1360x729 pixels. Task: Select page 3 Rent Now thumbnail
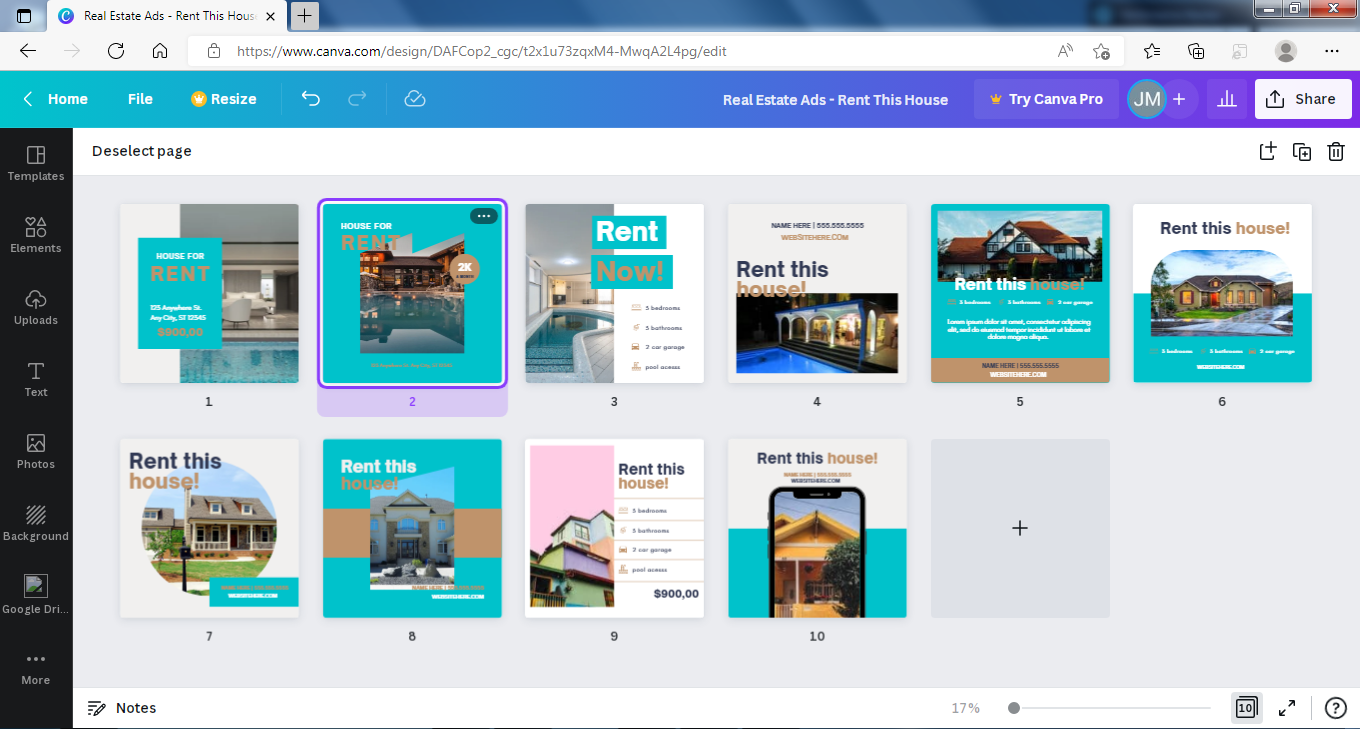click(x=614, y=294)
